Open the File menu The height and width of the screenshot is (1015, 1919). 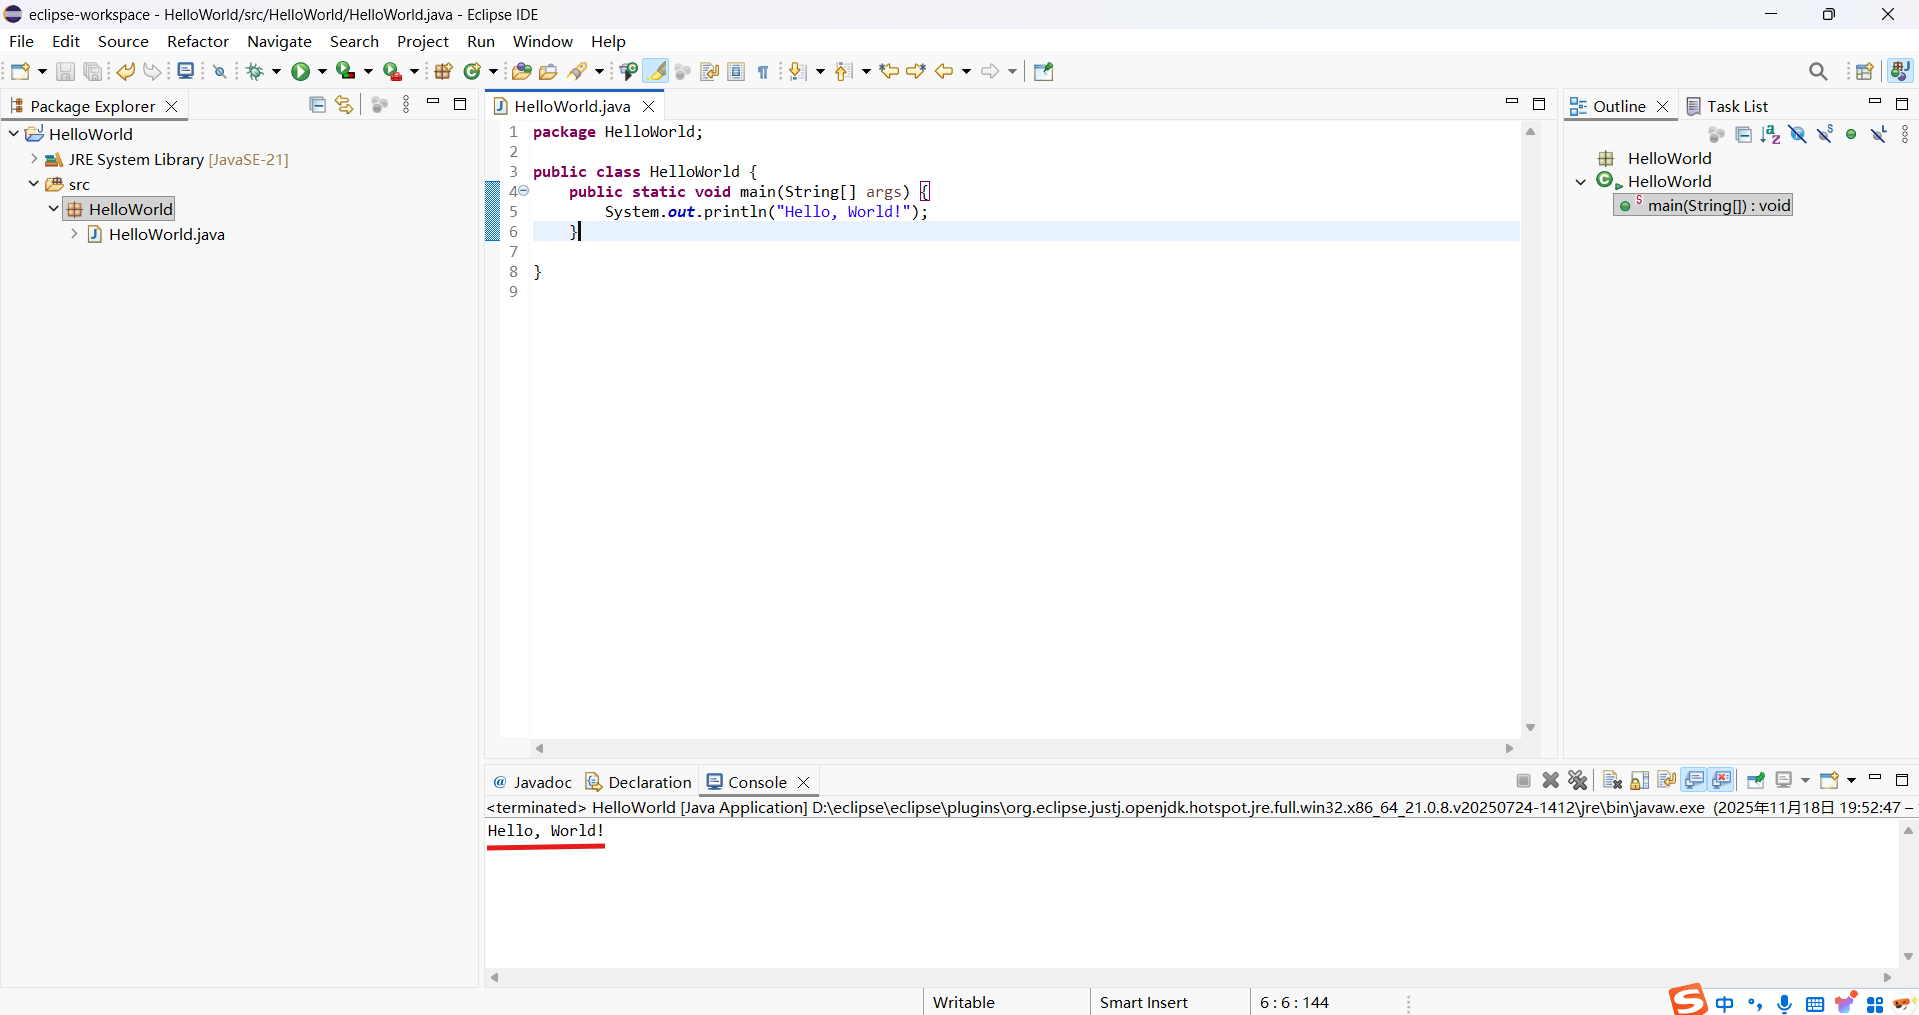[21, 41]
